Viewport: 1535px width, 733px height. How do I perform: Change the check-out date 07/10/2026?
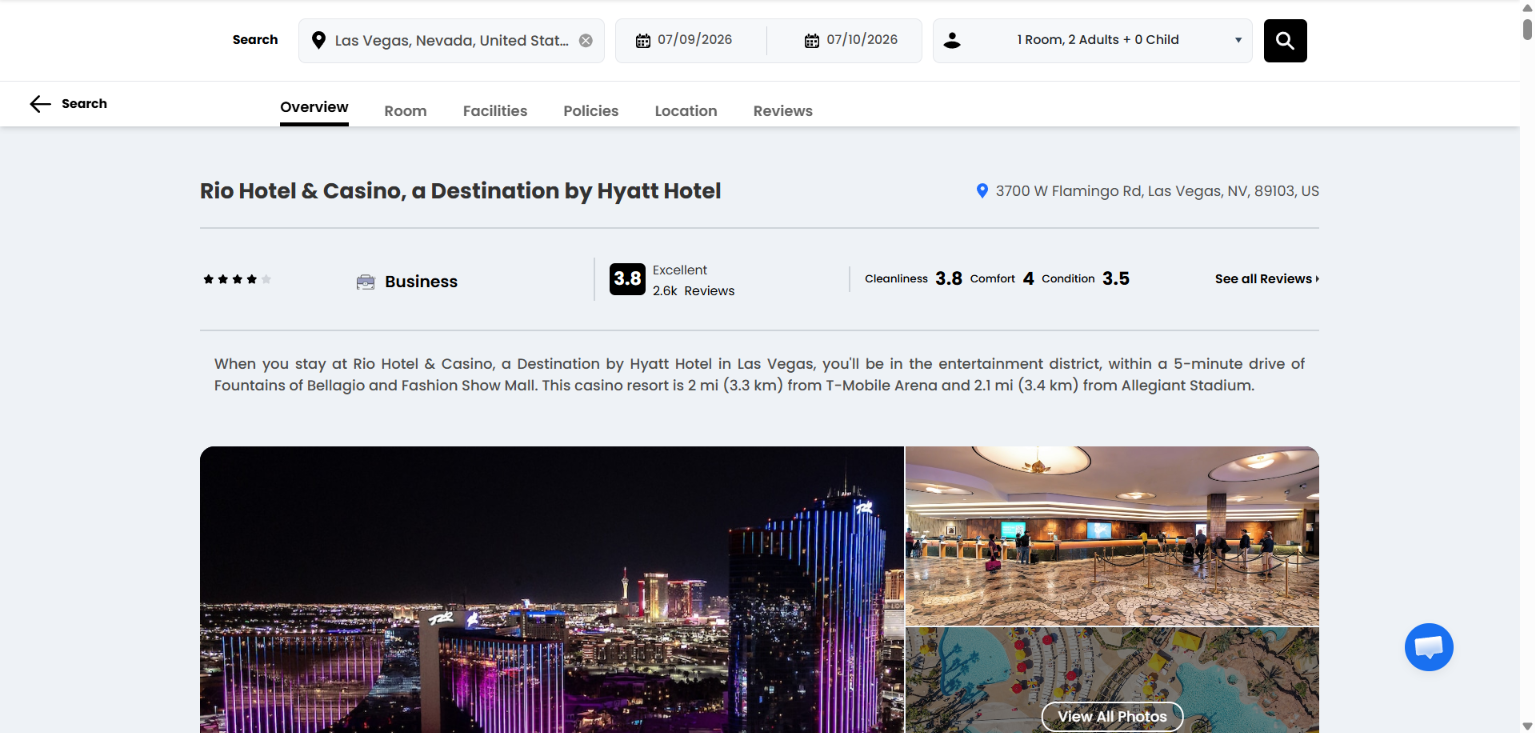coord(862,40)
